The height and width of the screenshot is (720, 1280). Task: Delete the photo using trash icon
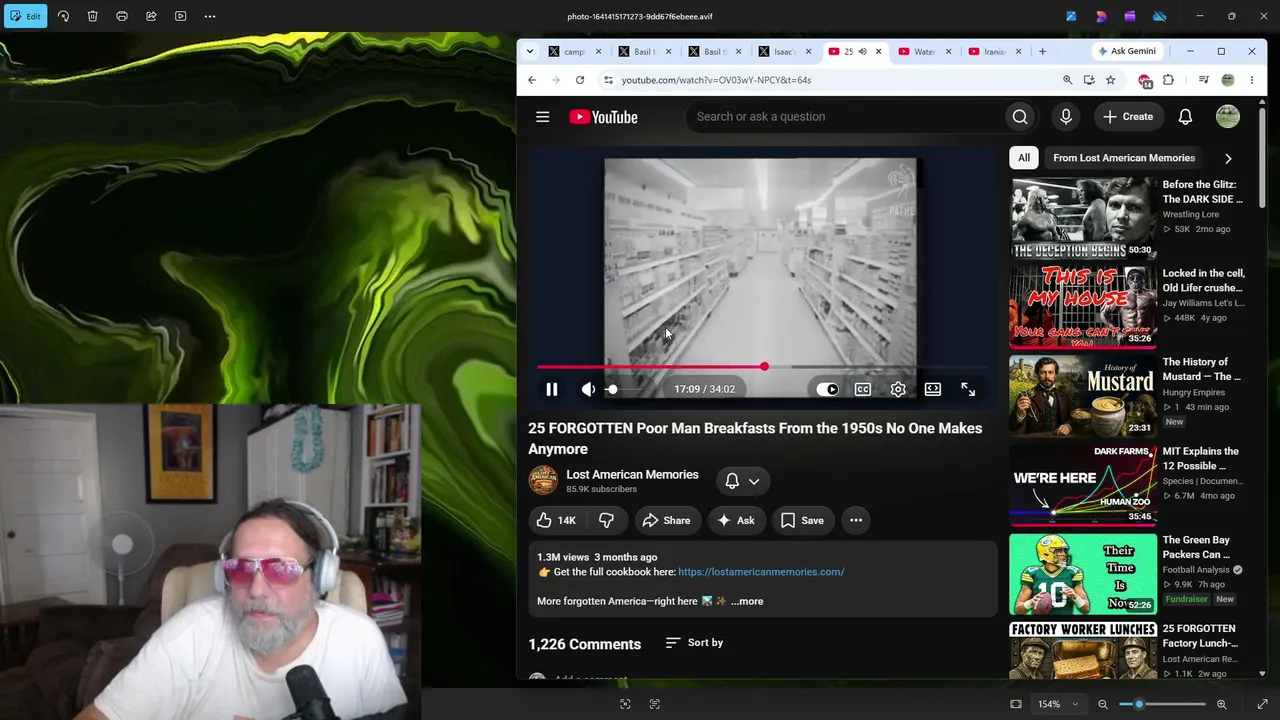tap(92, 16)
